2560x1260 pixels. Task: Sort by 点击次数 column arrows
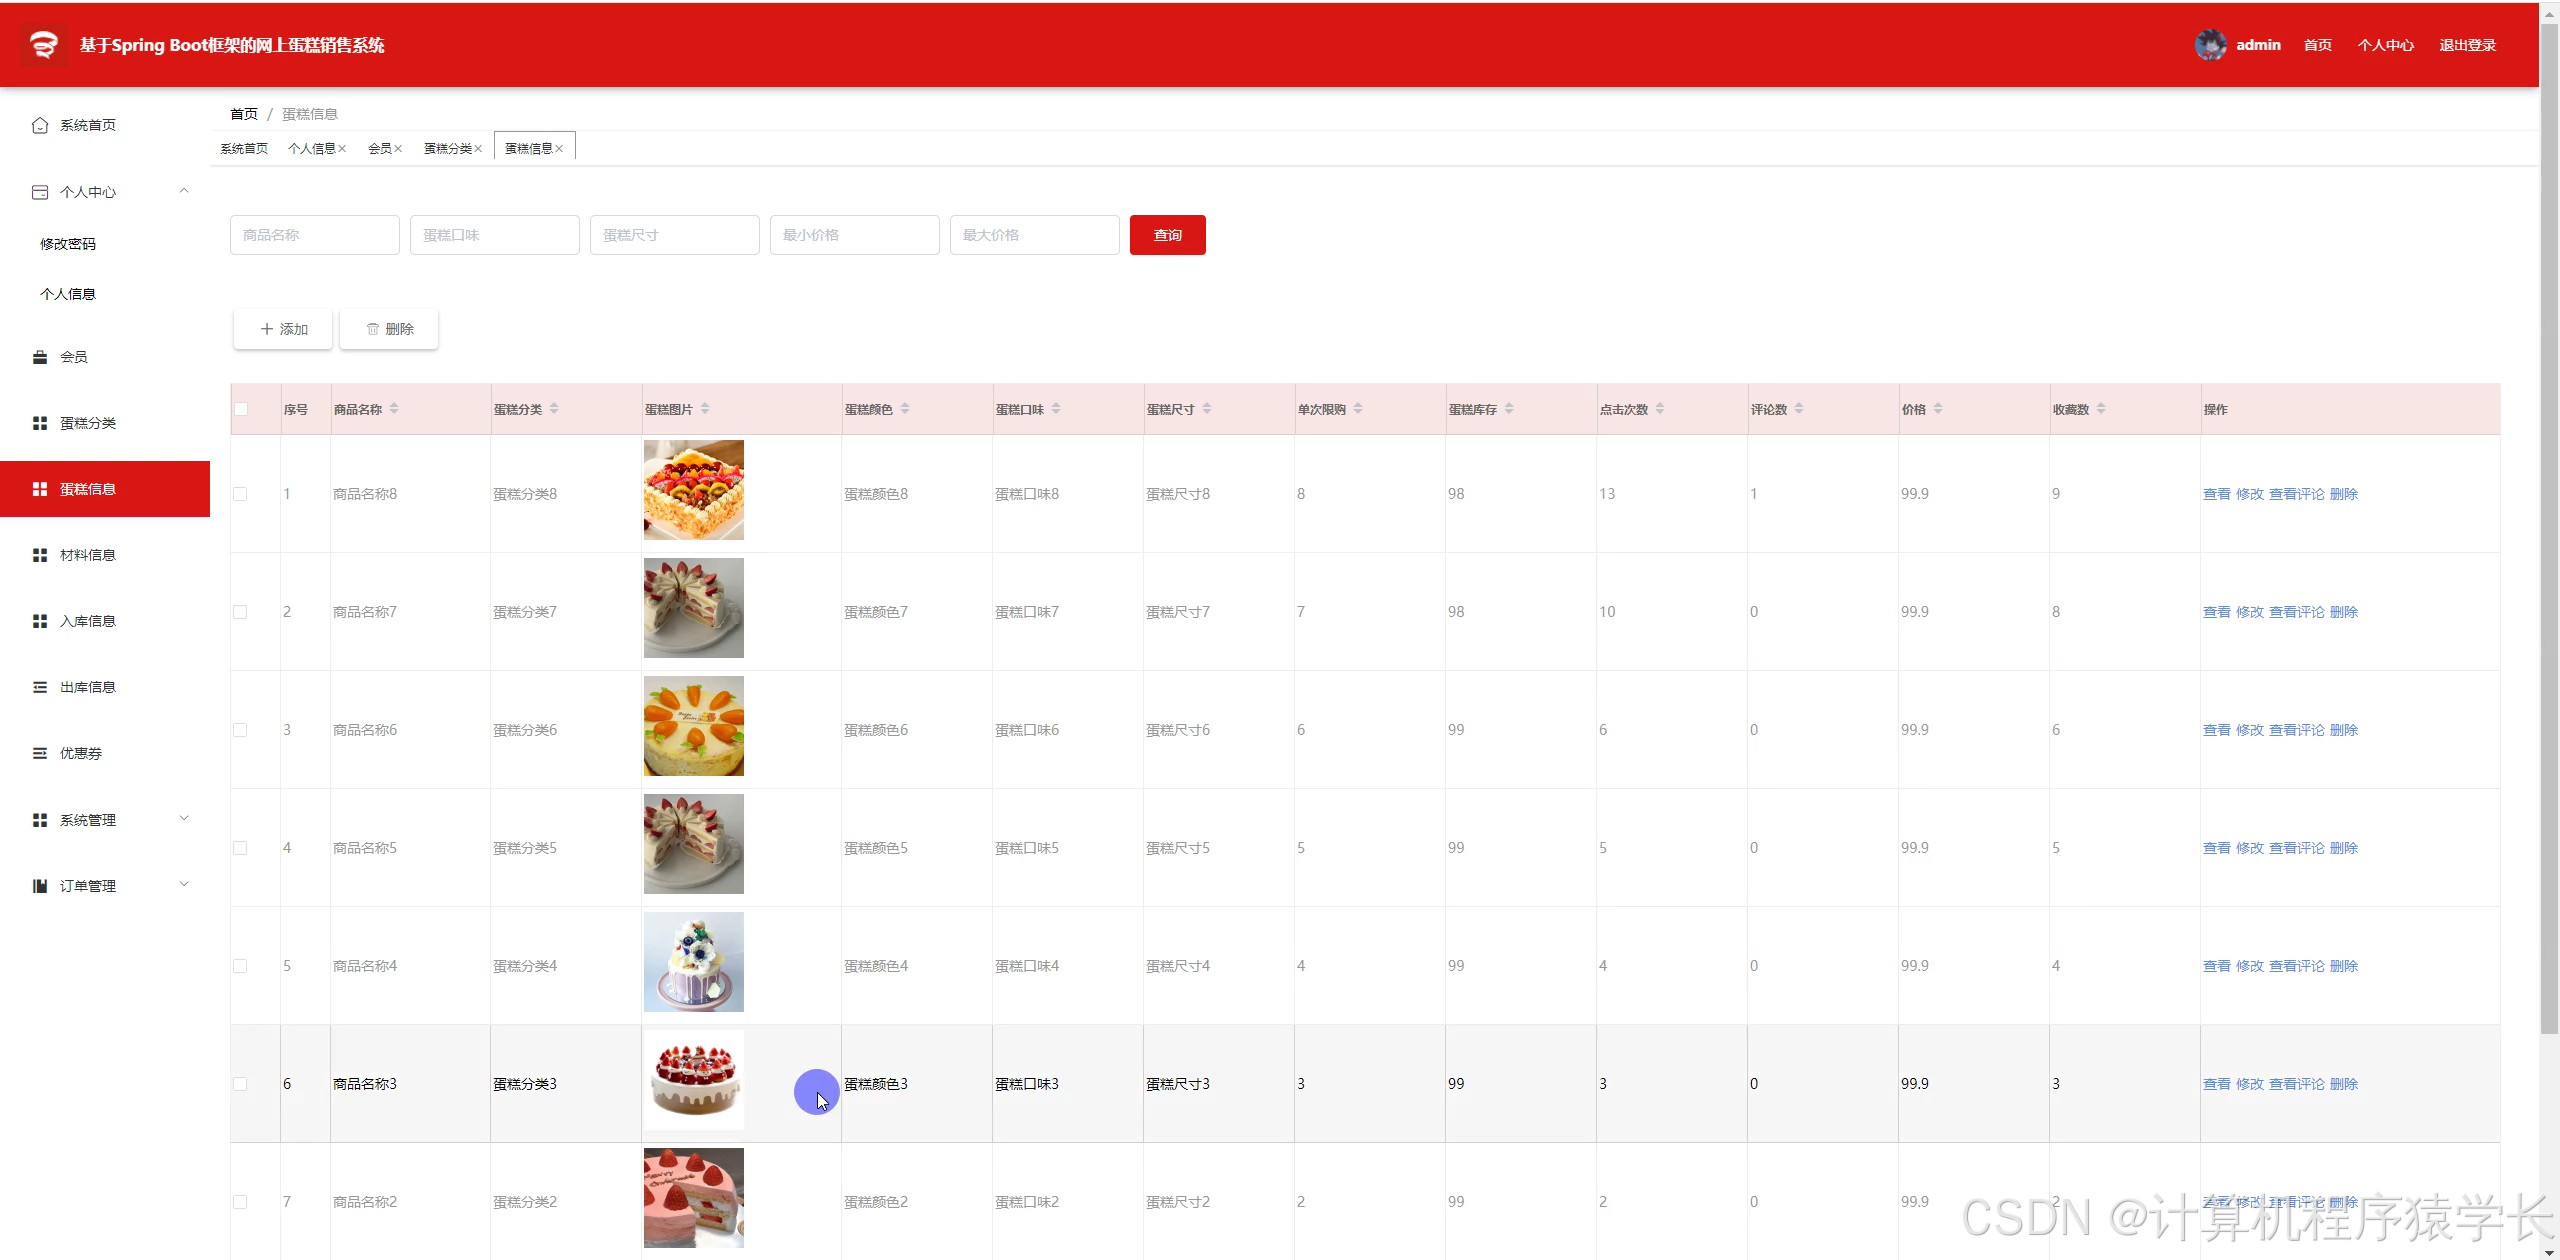click(x=1660, y=409)
